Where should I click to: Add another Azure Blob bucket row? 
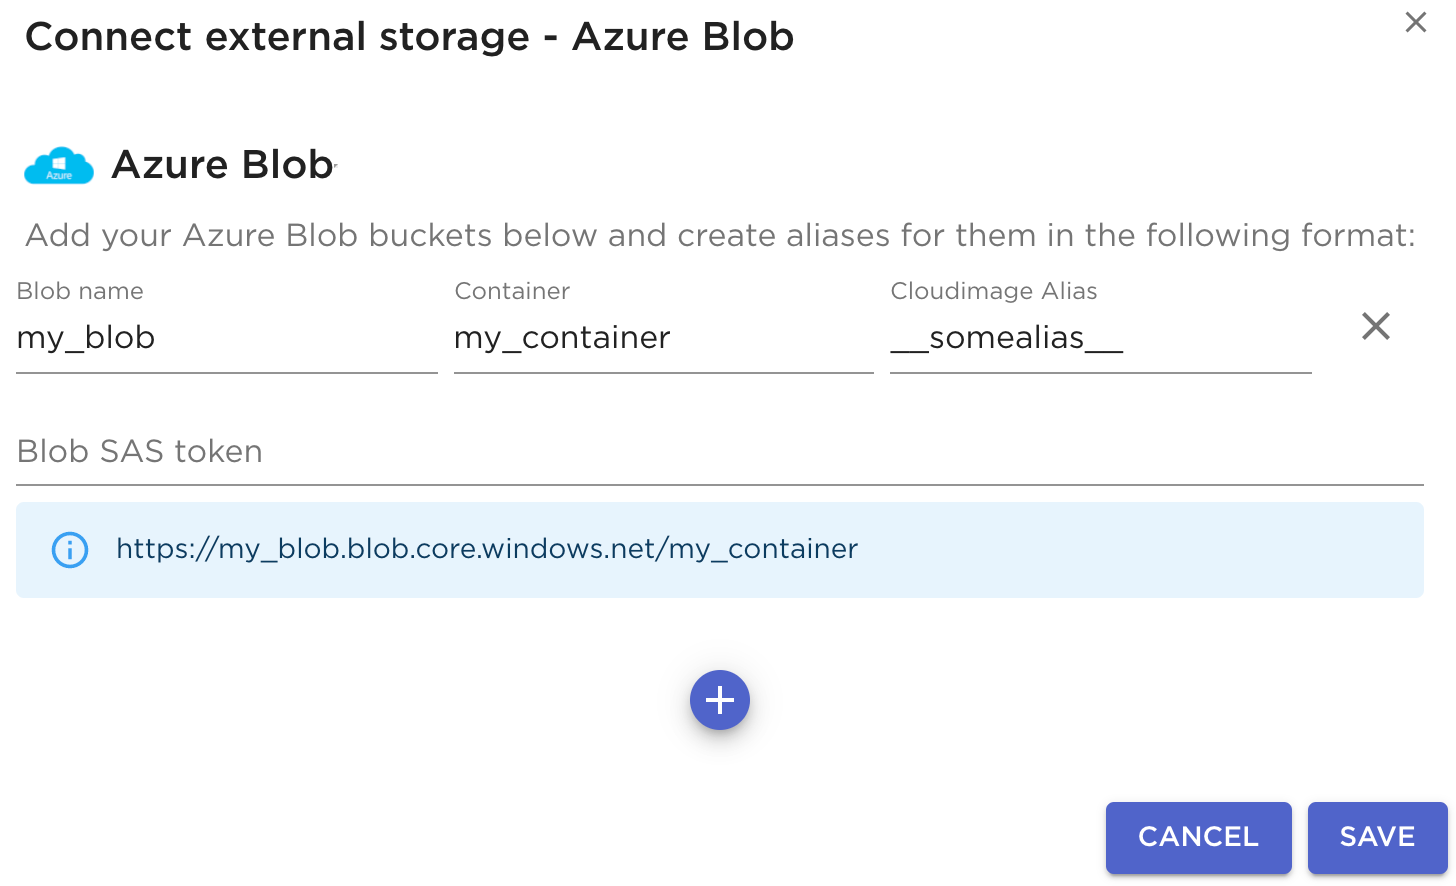coord(720,700)
